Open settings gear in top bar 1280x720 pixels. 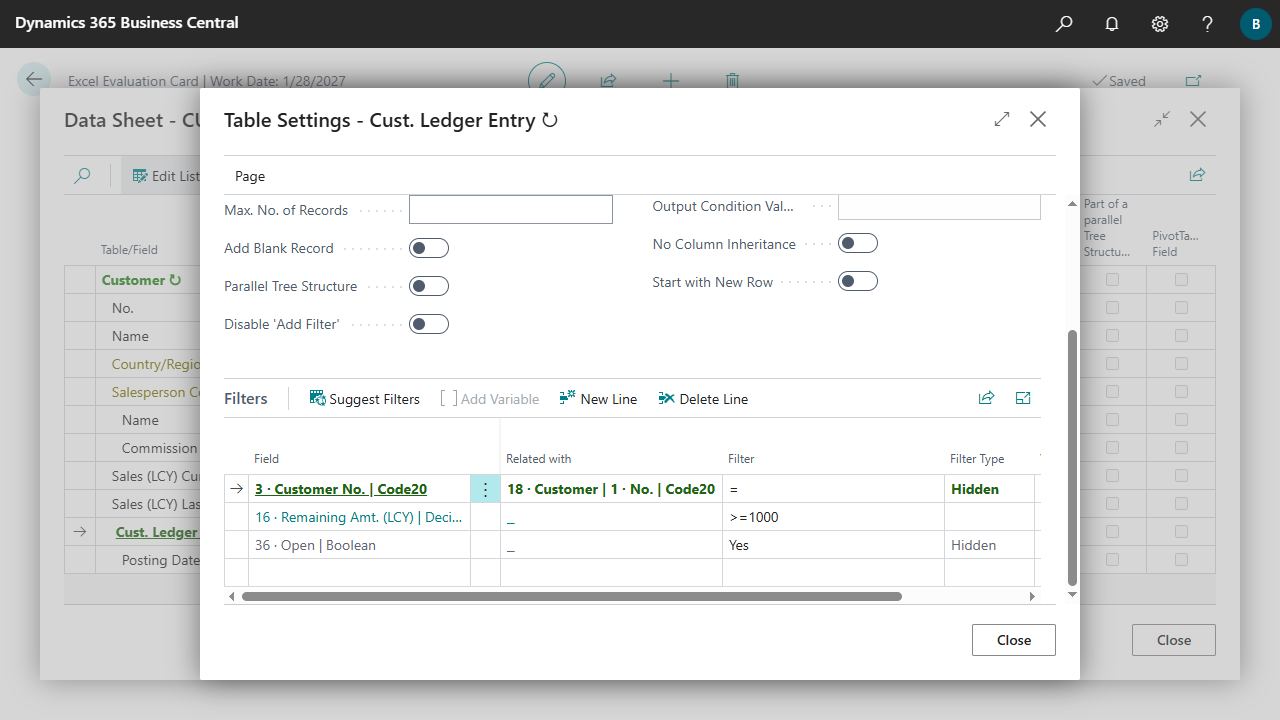point(1160,24)
